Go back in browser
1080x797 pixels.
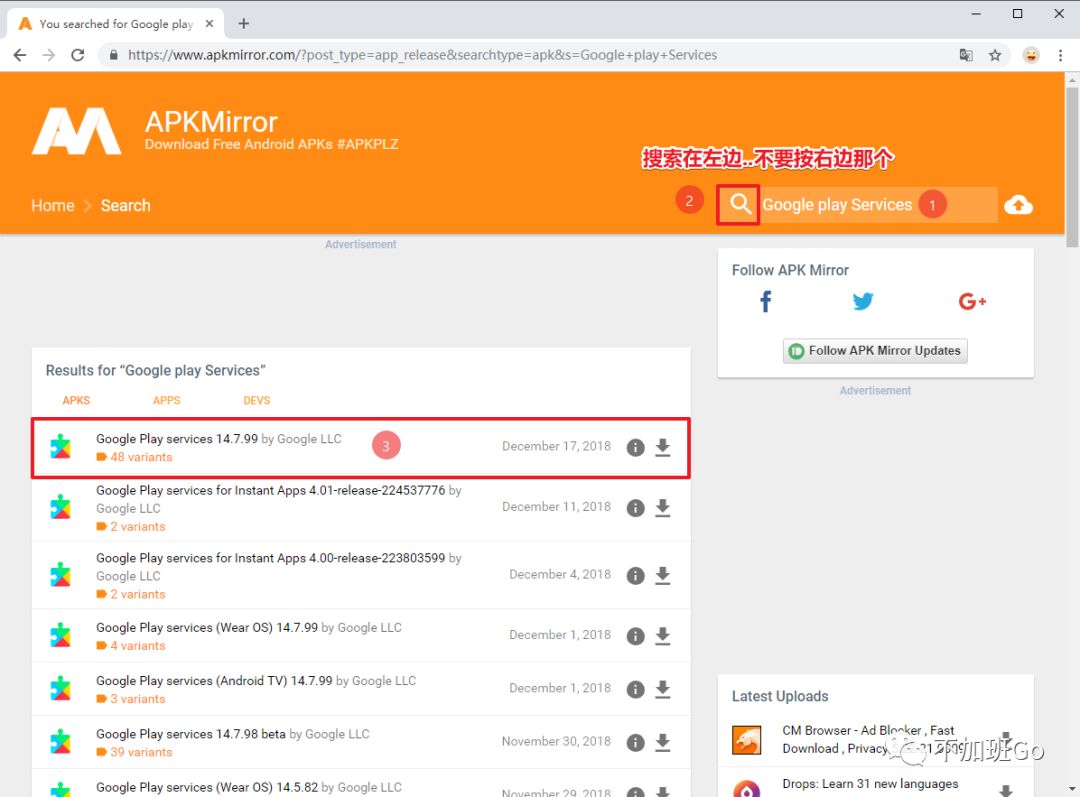(x=20, y=55)
